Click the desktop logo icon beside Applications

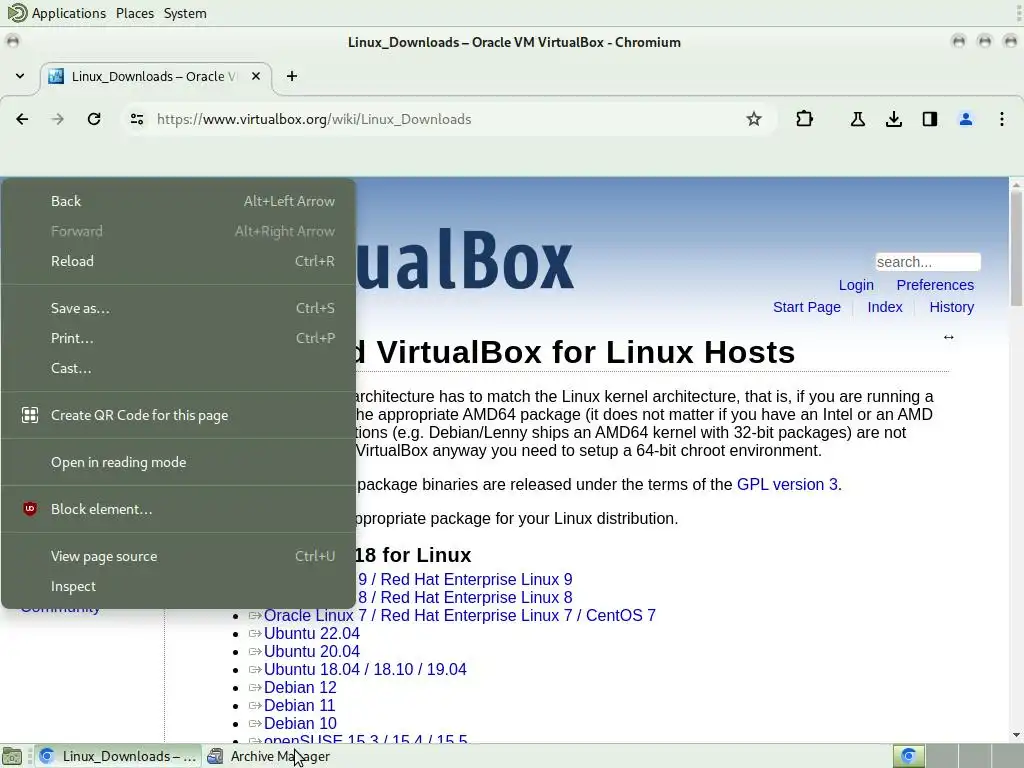point(17,13)
